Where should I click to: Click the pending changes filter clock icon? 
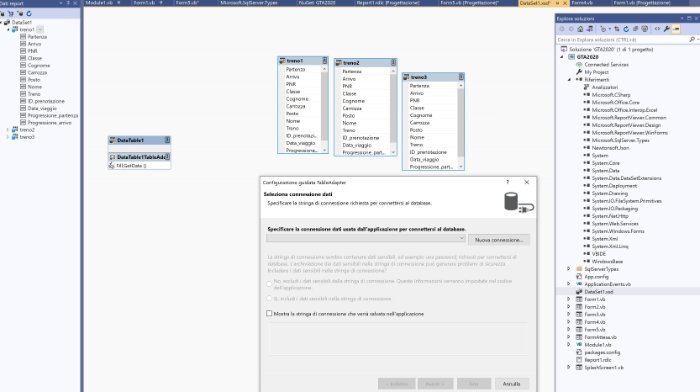[604, 29]
